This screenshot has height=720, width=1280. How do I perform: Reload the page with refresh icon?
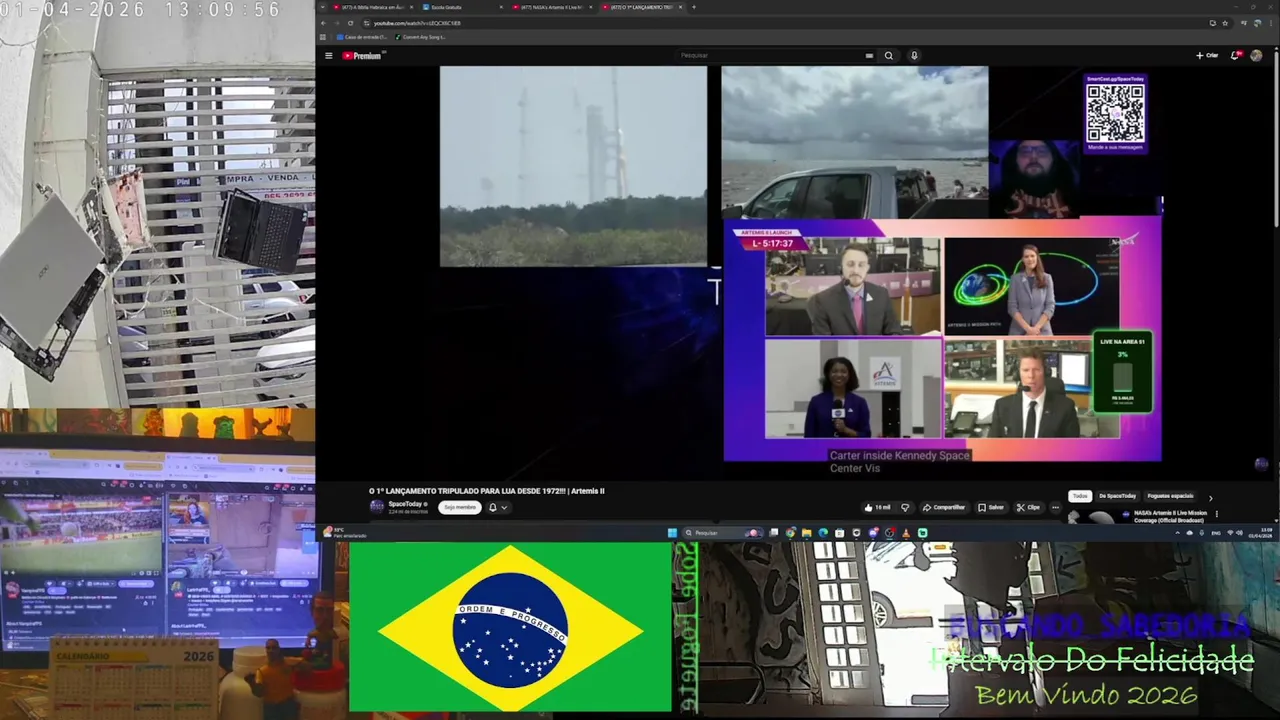tap(350, 23)
